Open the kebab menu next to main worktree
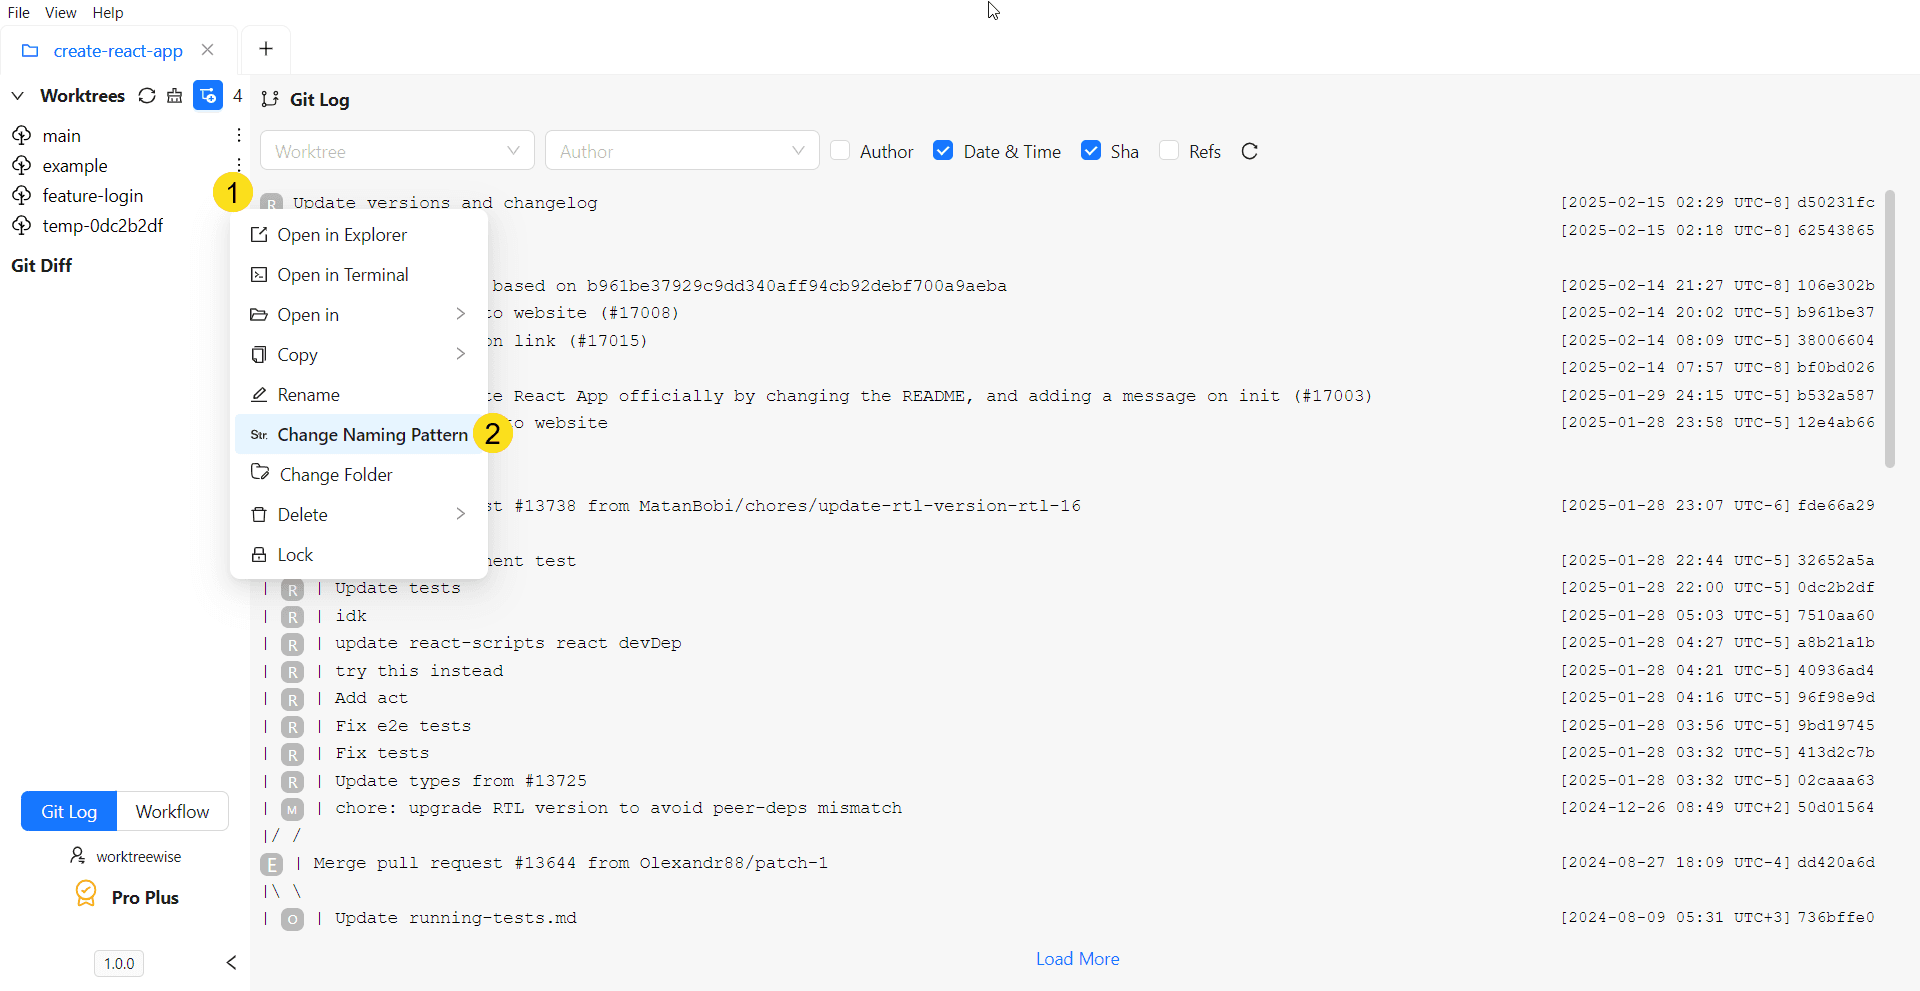This screenshot has width=1920, height=991. [x=238, y=134]
